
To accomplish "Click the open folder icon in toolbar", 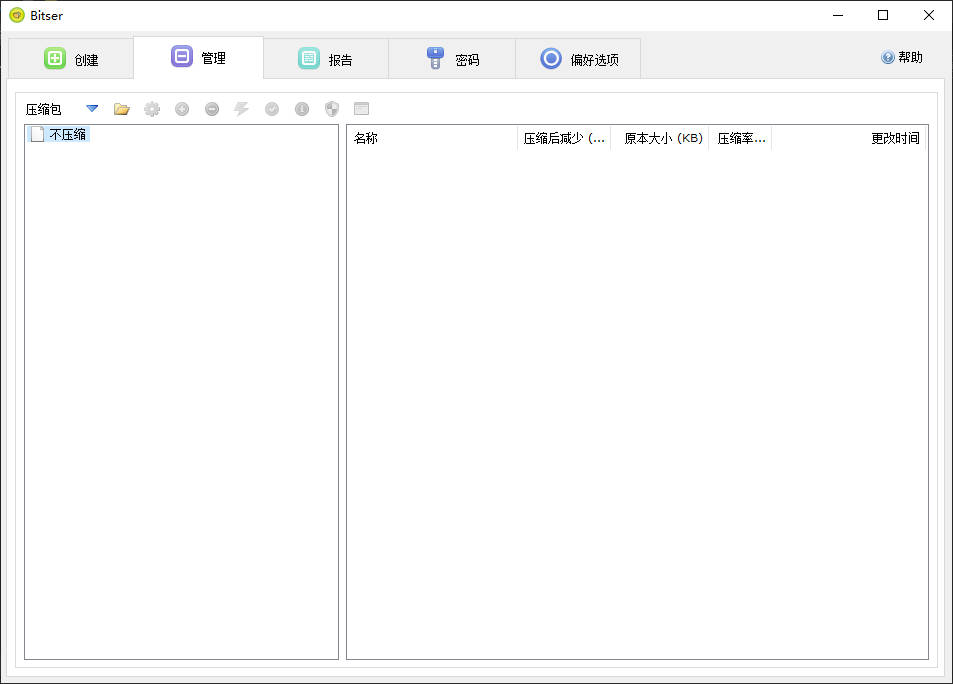I will coord(122,109).
